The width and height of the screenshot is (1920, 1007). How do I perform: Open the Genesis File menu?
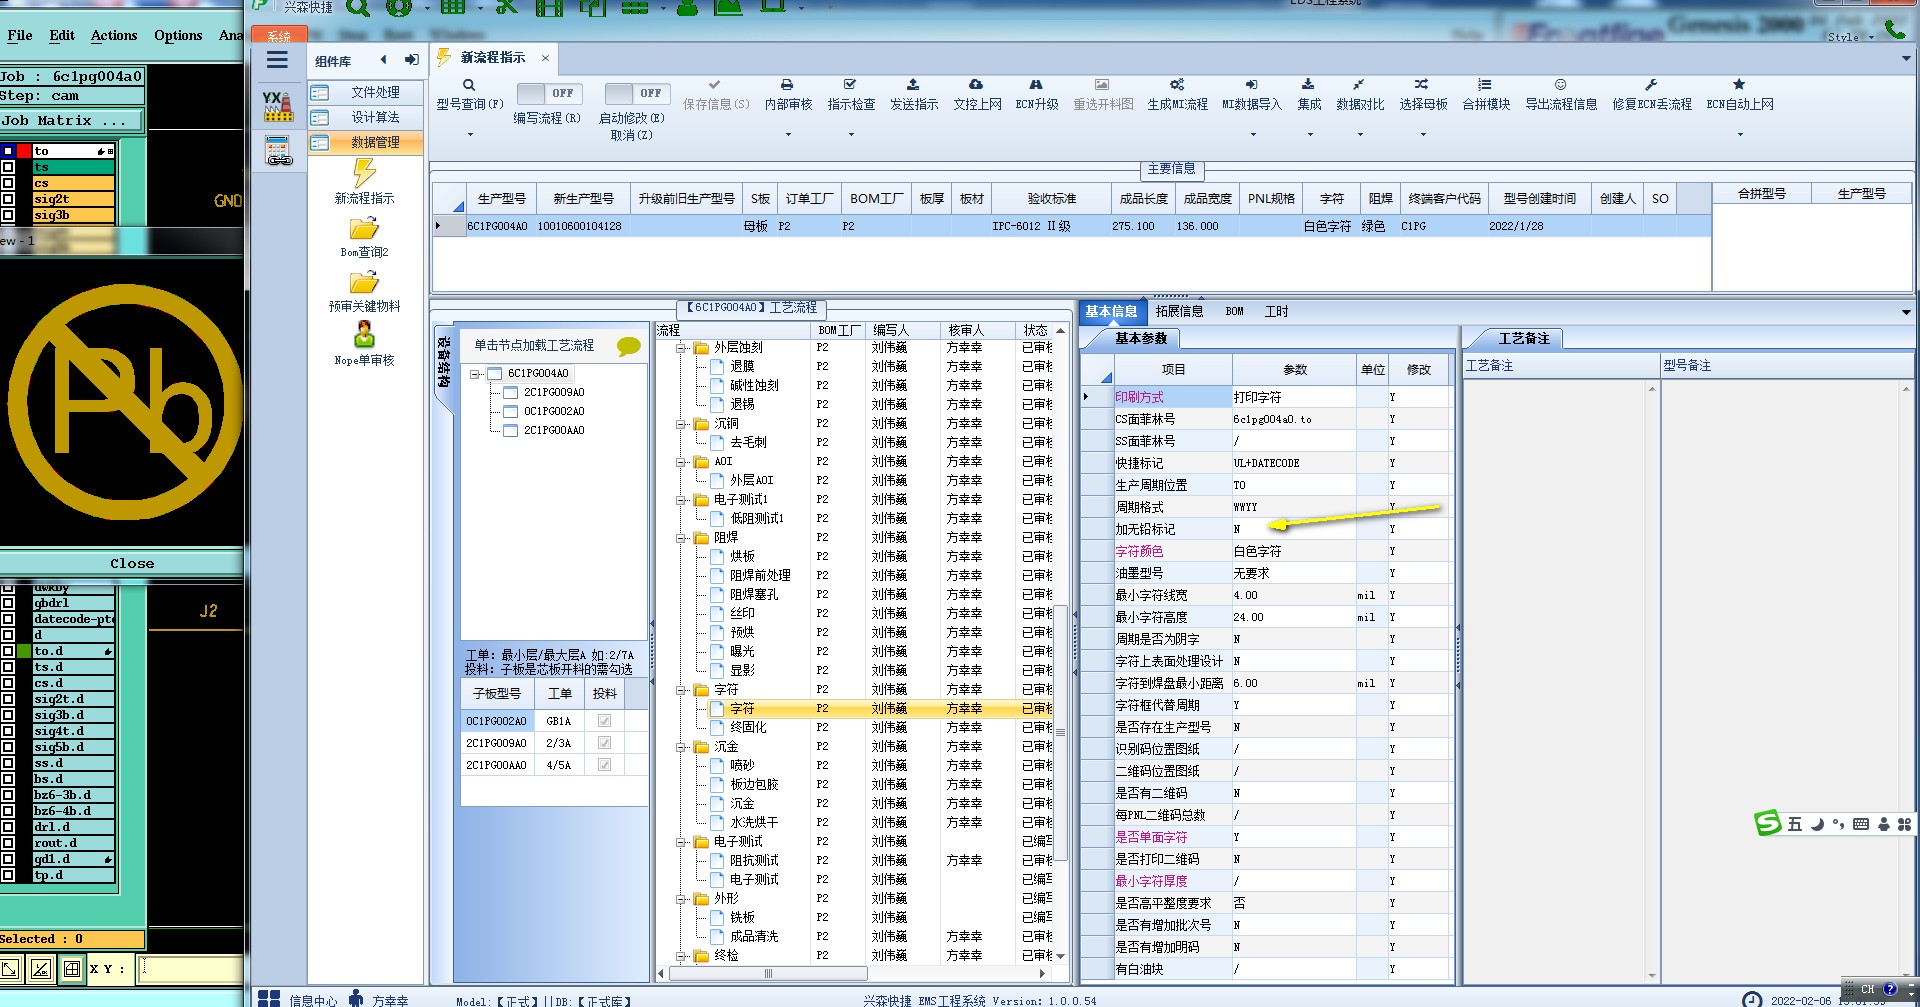click(x=20, y=35)
